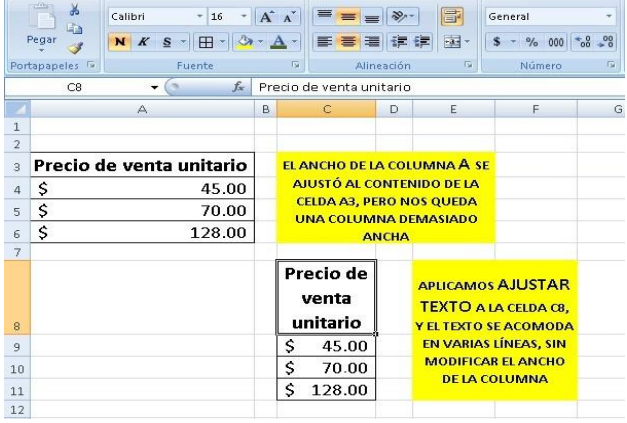Toggle the Ajustar texto wrap button
Image resolution: width=627 pixels, height=423 pixels.
(x=452, y=16)
